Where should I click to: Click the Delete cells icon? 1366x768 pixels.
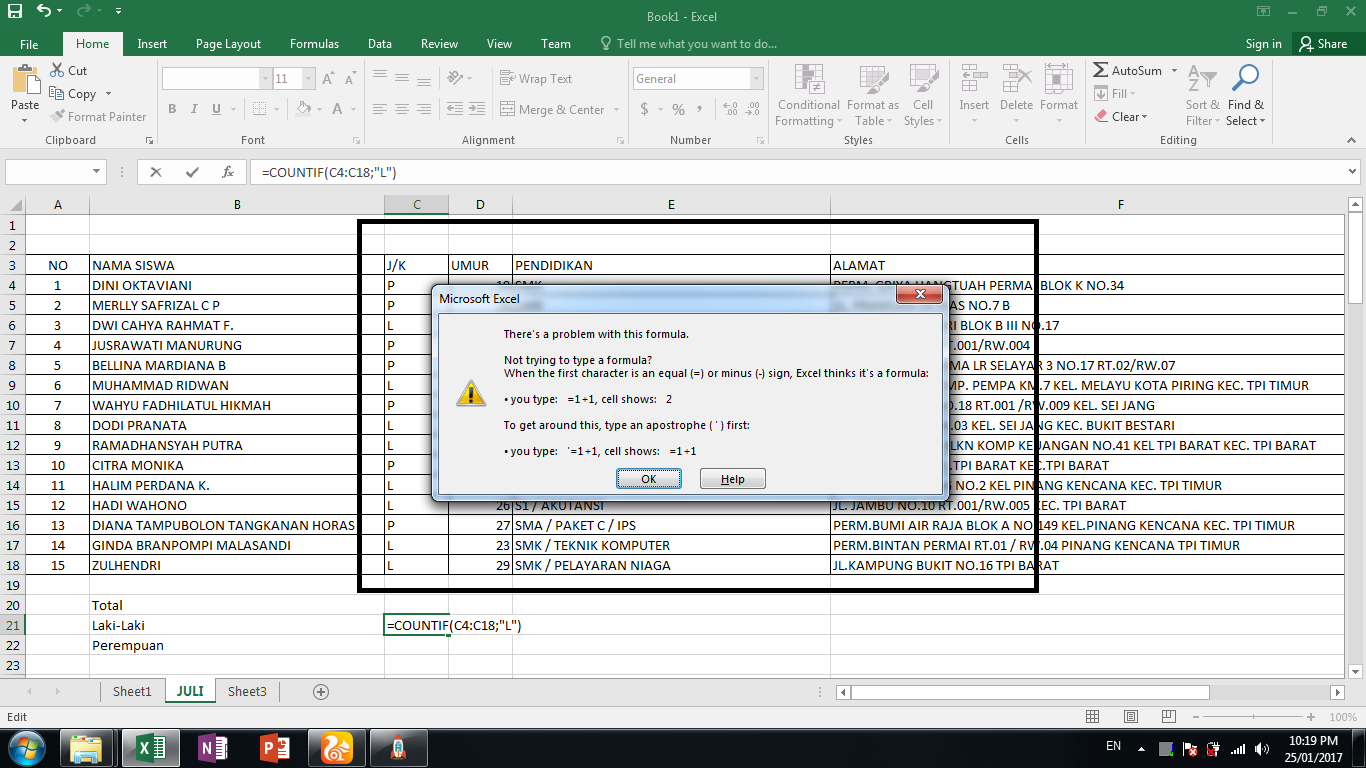(x=1016, y=79)
